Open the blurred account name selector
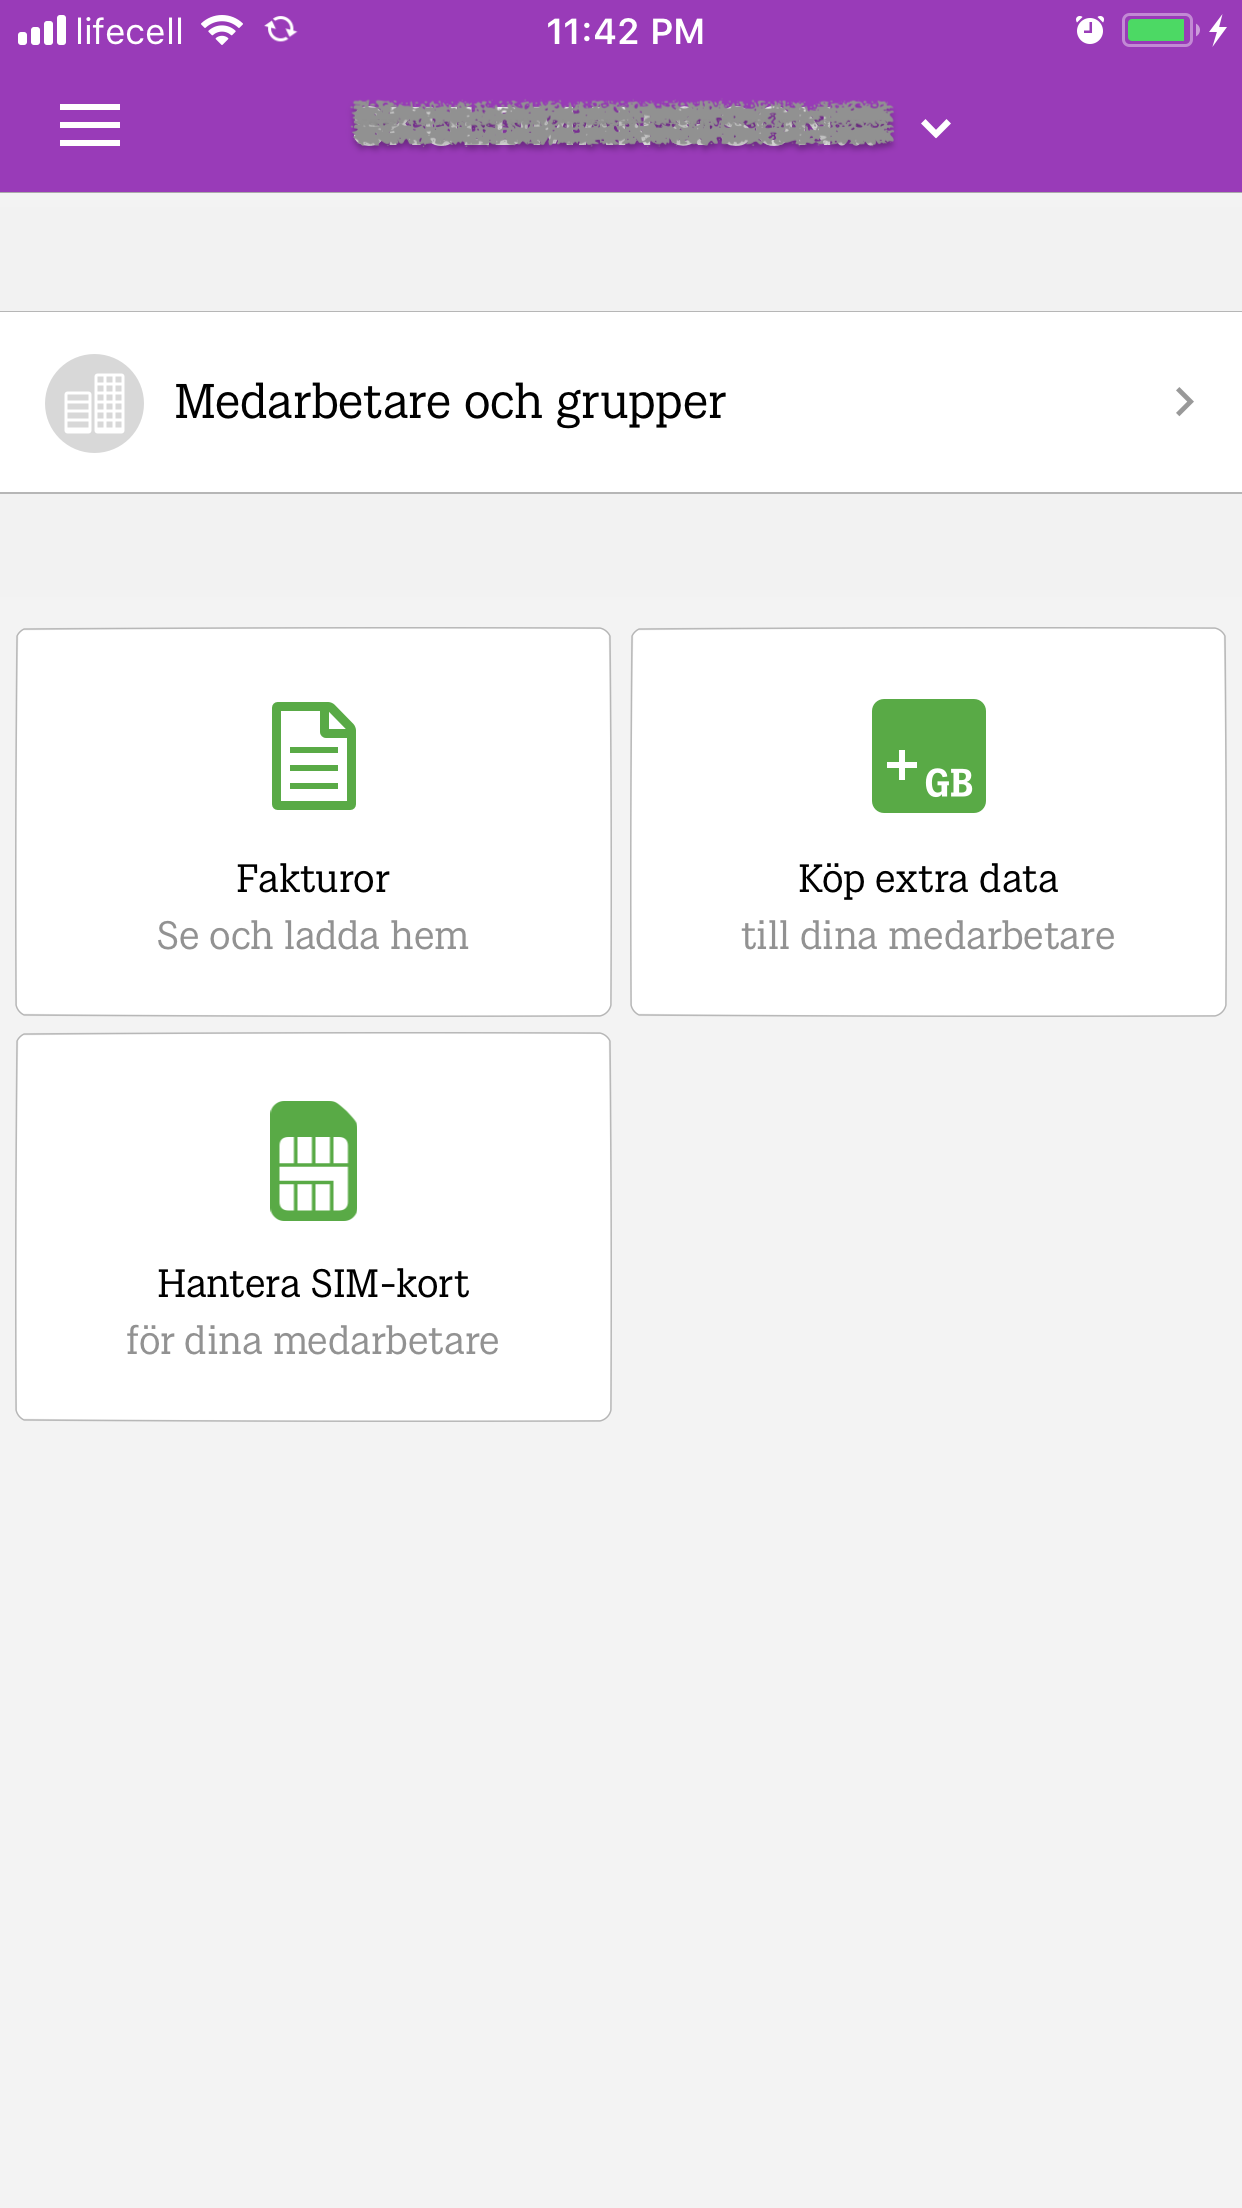 (623, 125)
